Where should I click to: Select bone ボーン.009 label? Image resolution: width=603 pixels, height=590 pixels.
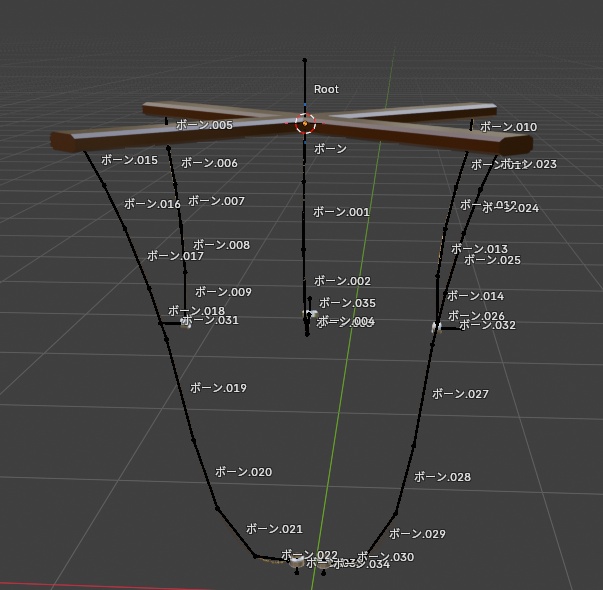(223, 292)
